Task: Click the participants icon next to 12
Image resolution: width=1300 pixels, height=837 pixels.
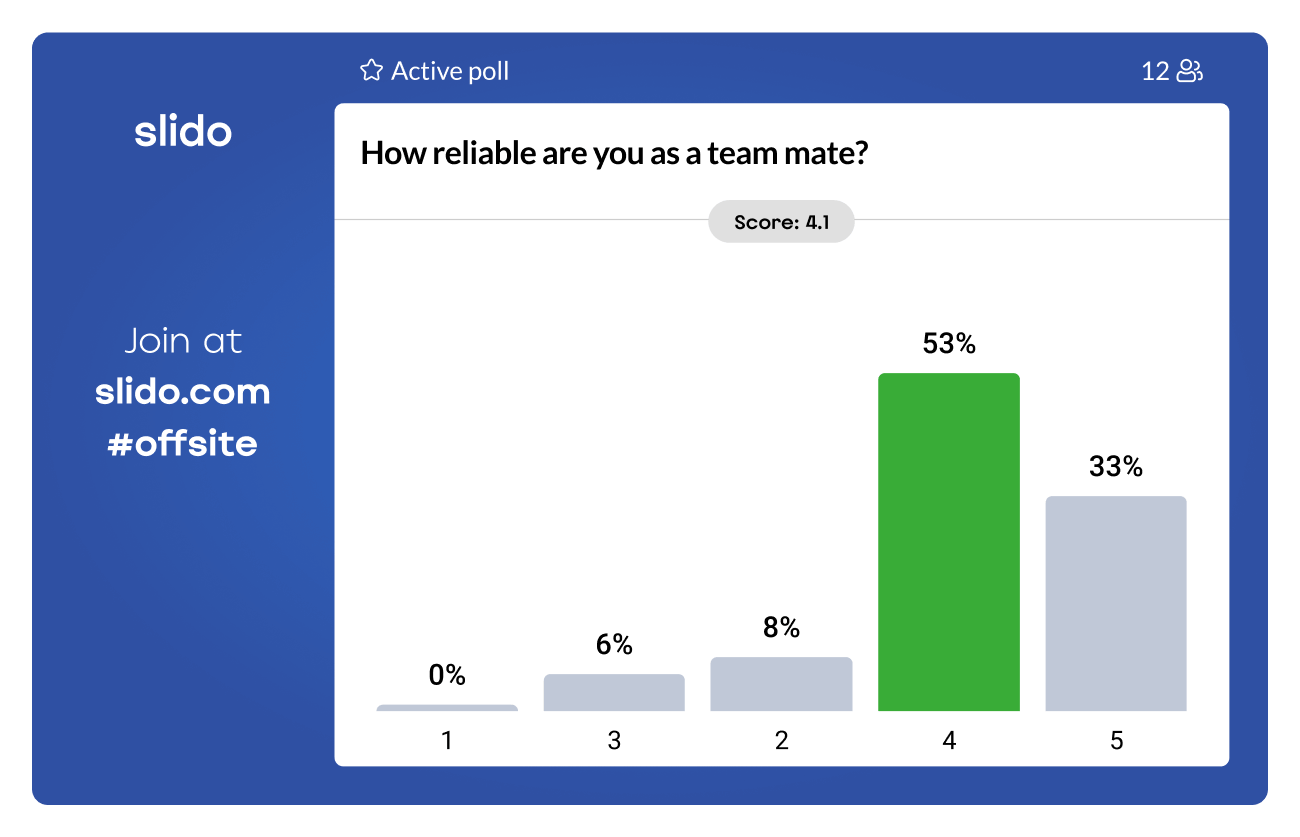Action: click(x=1189, y=71)
